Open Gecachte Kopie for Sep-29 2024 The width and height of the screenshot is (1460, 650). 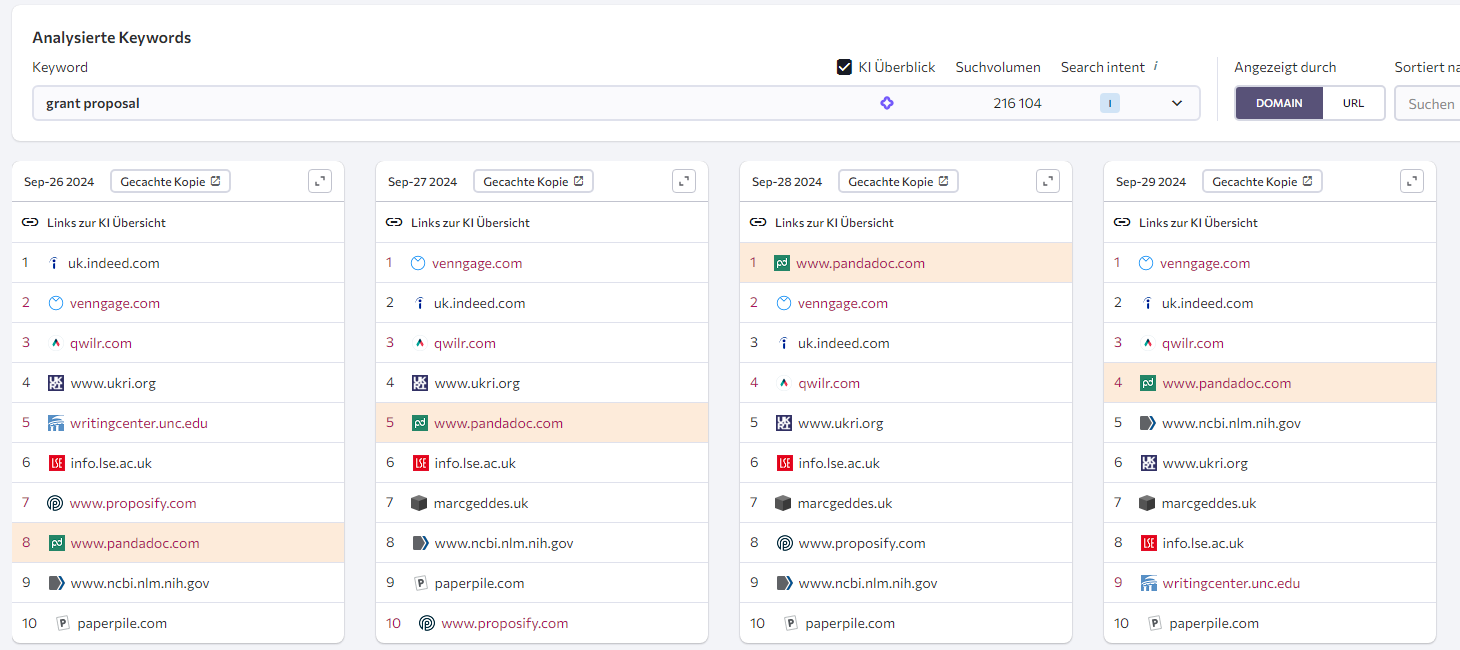coord(1261,182)
